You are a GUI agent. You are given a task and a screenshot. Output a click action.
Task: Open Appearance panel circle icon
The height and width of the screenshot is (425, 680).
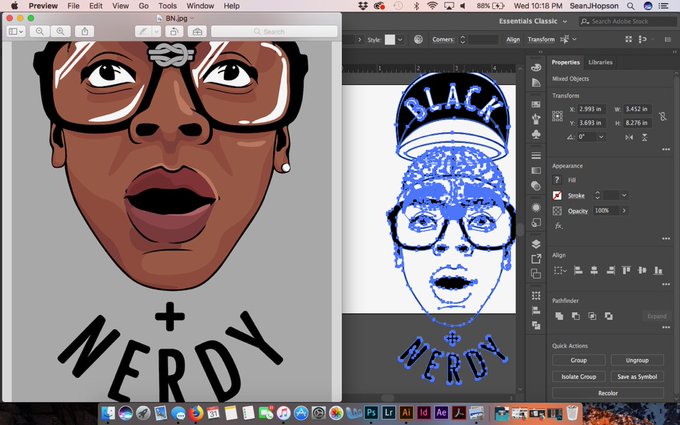536,207
